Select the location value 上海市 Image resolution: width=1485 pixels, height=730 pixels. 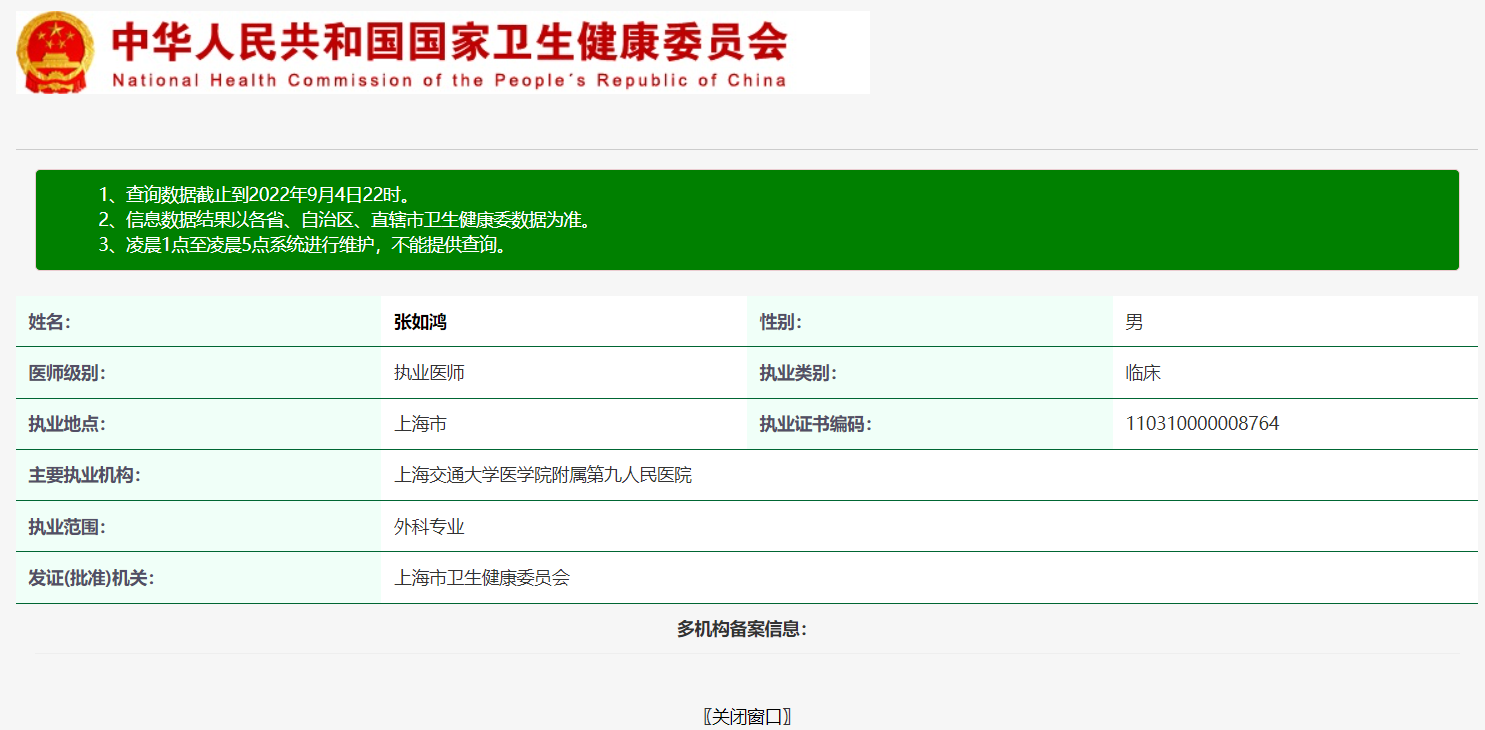(x=420, y=424)
